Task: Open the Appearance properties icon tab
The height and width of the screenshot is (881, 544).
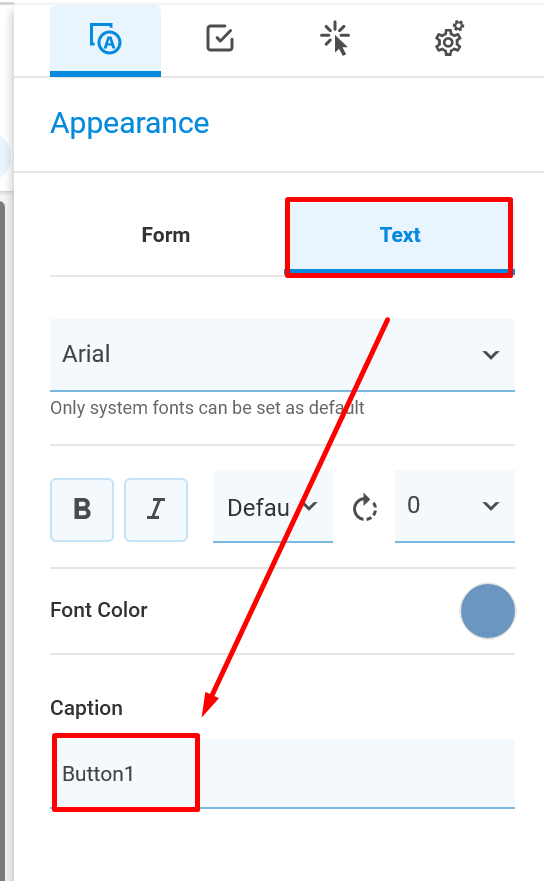Action: pyautogui.click(x=105, y=40)
